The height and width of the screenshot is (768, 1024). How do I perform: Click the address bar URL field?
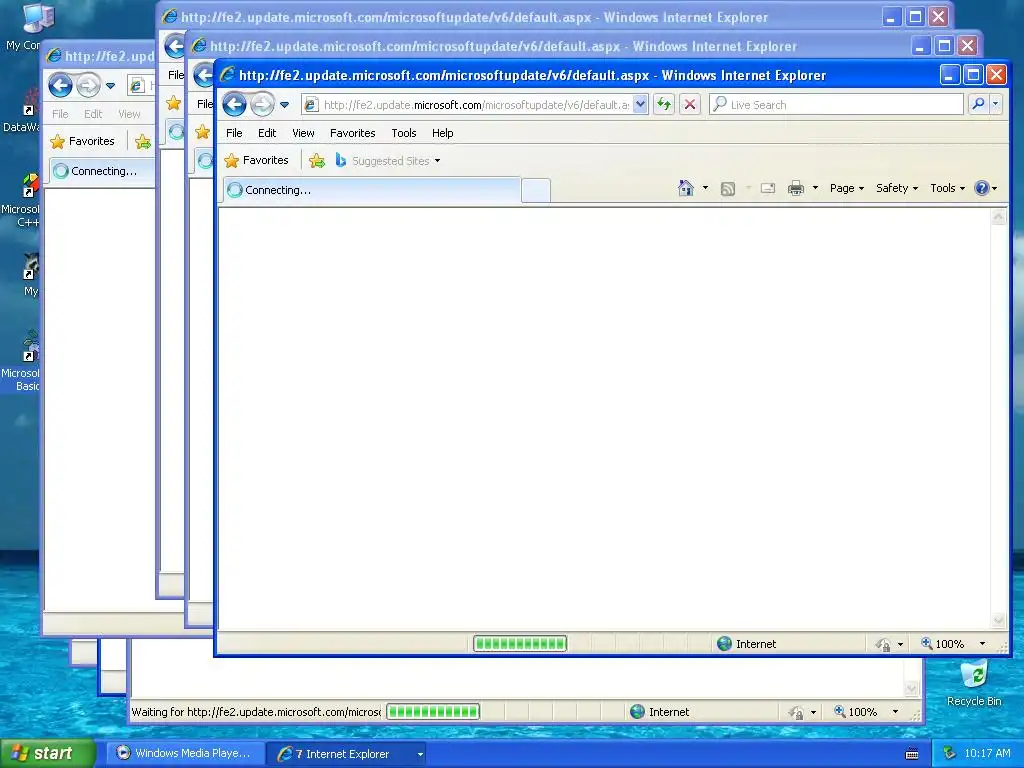tap(468, 104)
